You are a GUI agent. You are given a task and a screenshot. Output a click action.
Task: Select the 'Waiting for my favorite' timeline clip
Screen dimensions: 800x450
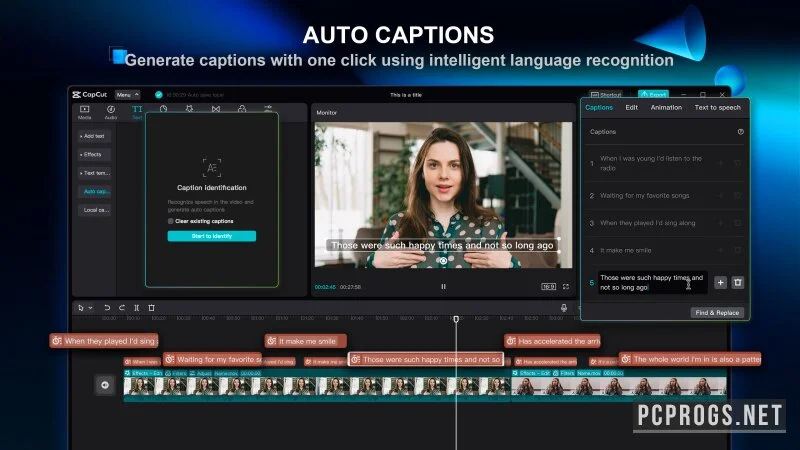pyautogui.click(x=212, y=359)
